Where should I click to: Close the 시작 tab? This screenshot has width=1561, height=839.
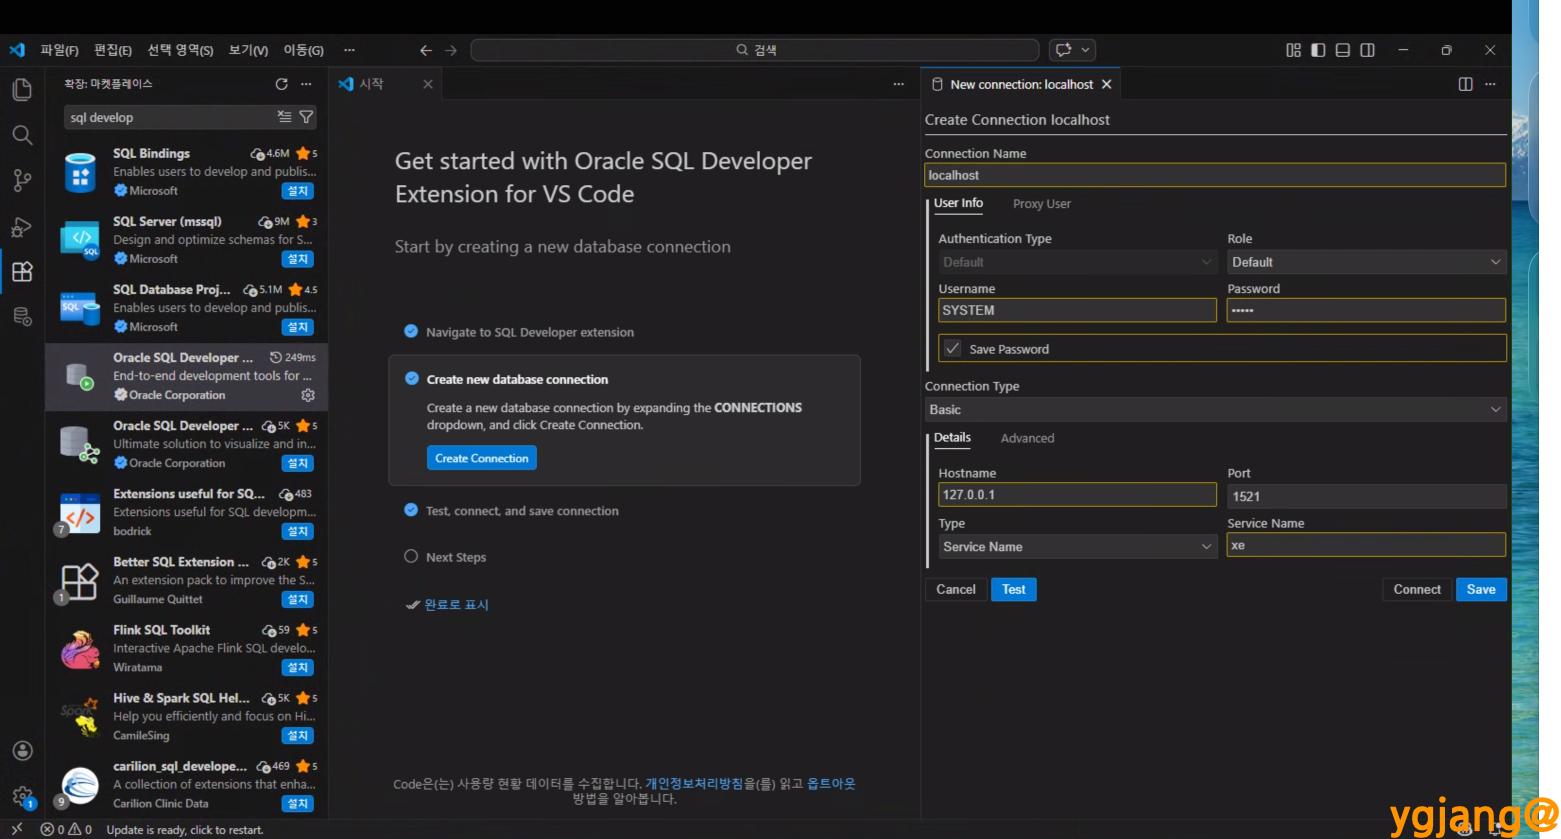point(428,84)
